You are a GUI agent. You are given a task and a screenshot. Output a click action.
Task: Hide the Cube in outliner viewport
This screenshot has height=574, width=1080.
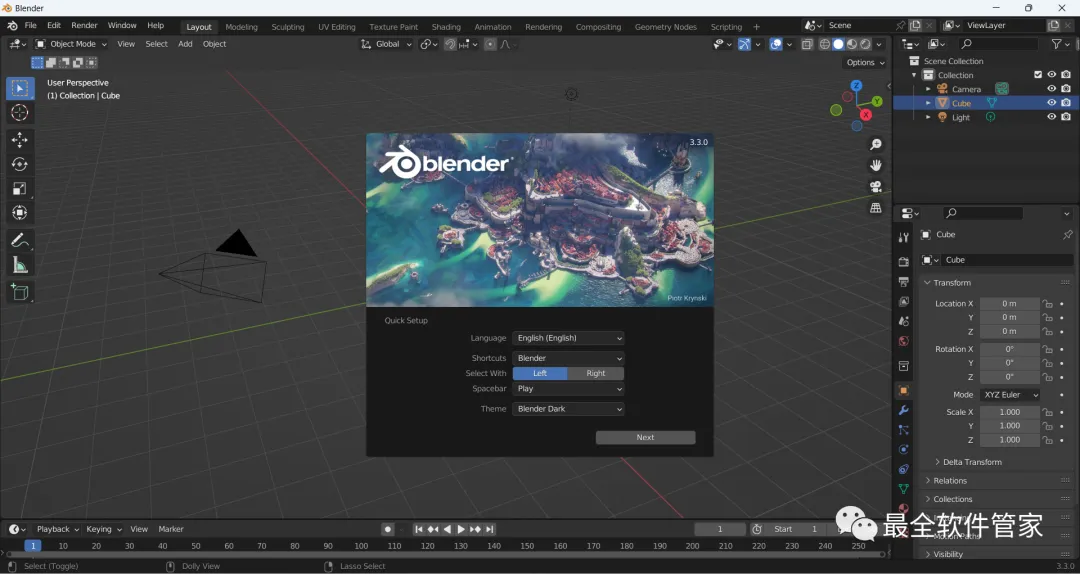tap(1051, 103)
